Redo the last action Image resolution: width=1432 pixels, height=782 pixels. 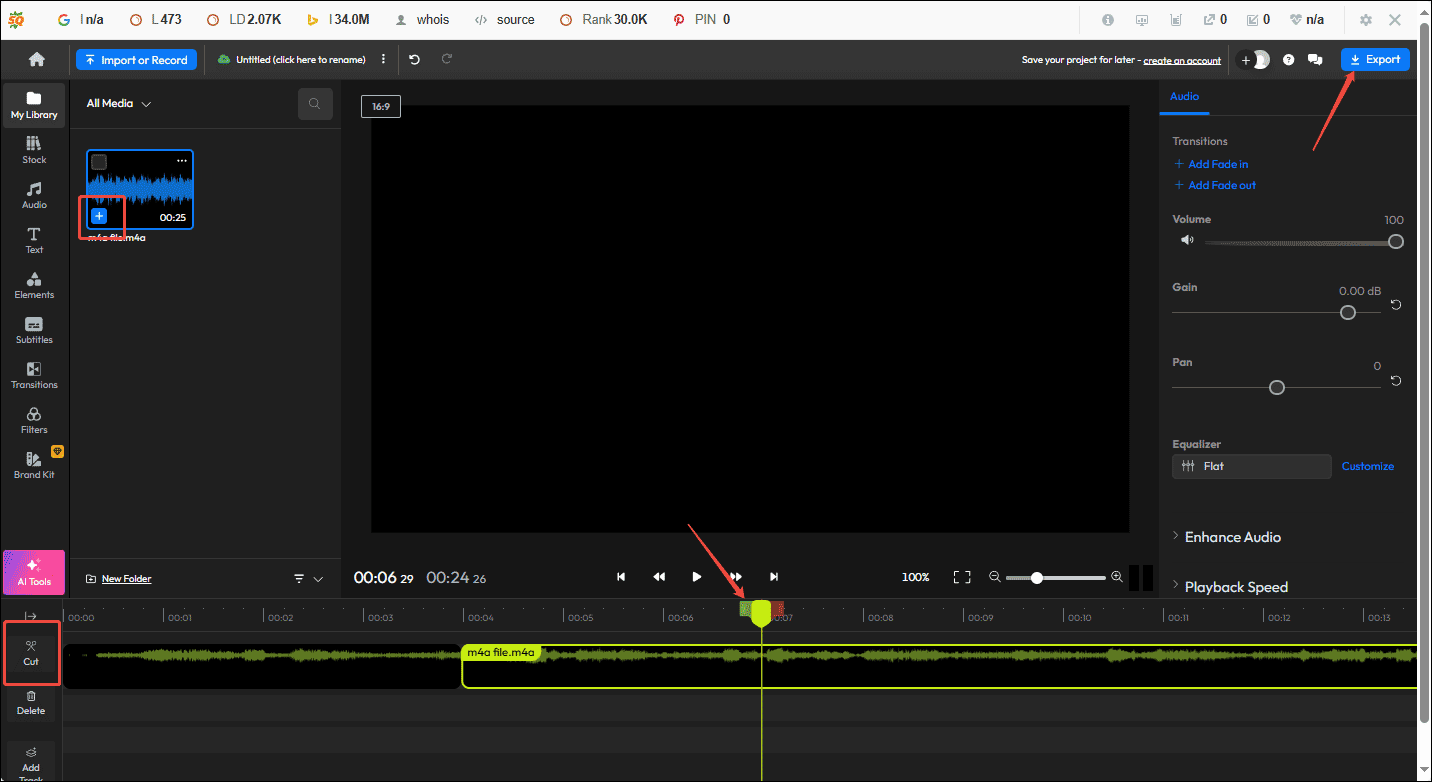tap(447, 60)
